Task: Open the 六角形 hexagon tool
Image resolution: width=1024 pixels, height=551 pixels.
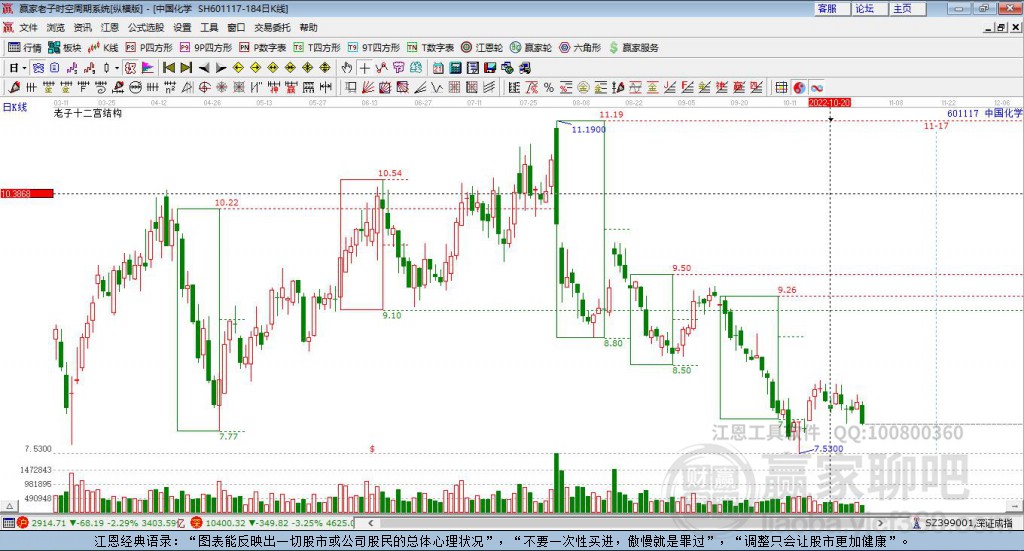Action: 580,48
